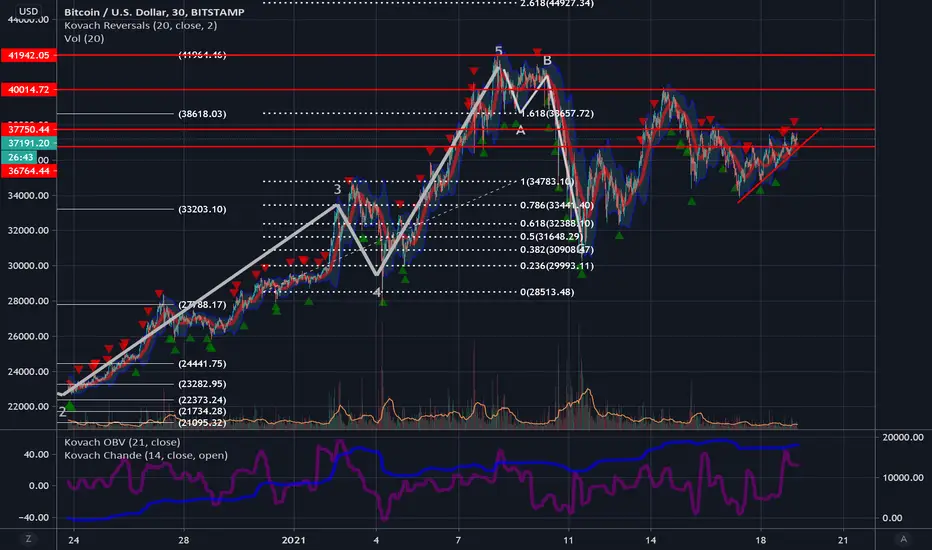The image size is (932, 550).
Task: Click the (22373.24) level label
Action: click(x=202, y=400)
